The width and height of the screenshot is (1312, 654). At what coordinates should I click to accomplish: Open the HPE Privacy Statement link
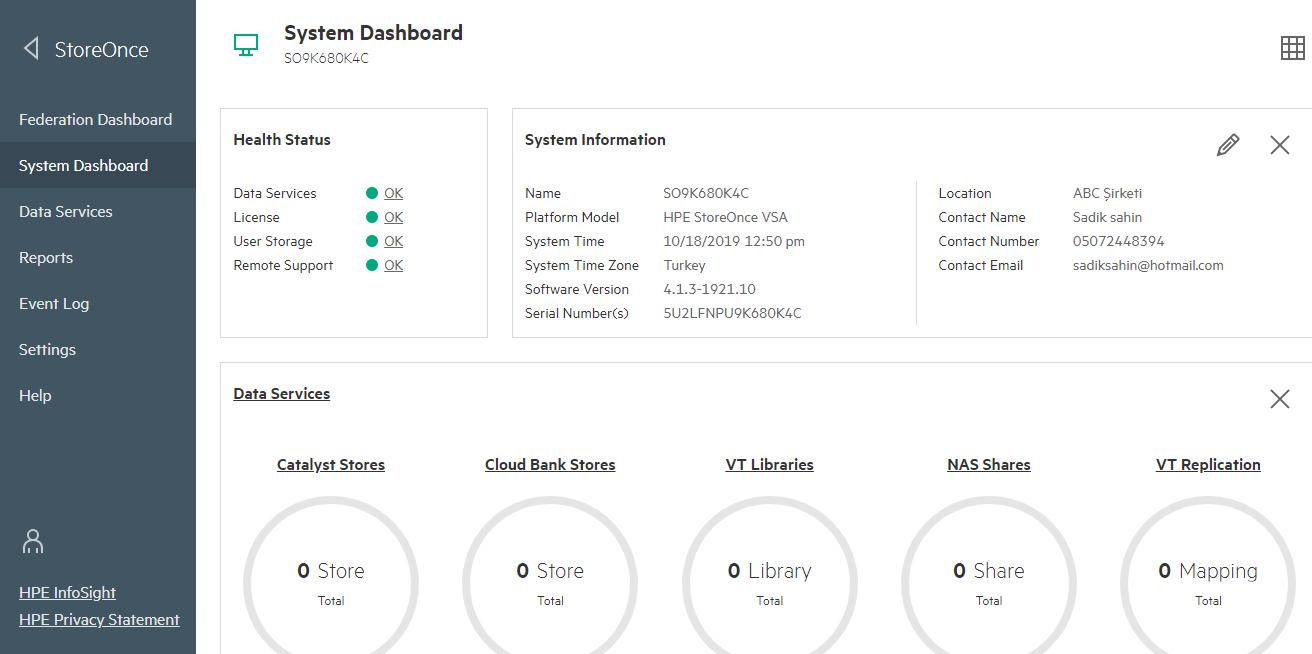[99, 620]
